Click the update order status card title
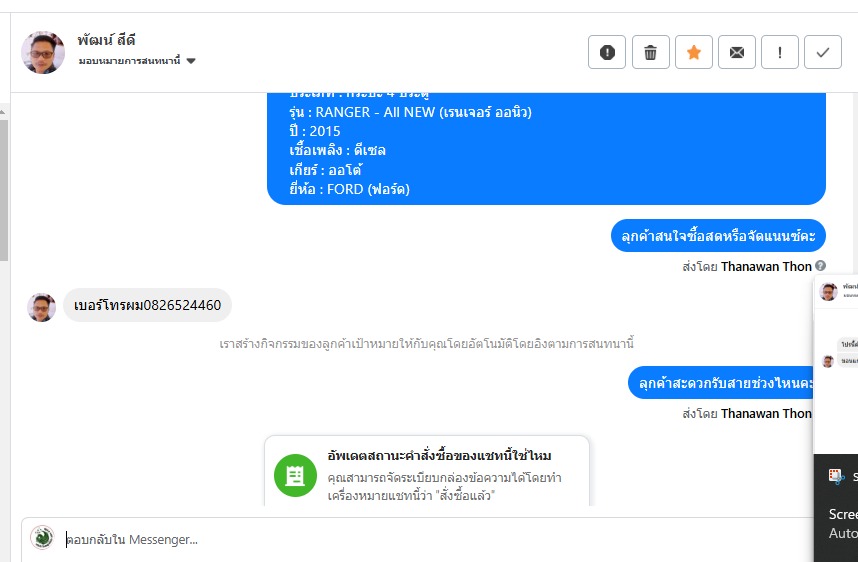This screenshot has height=562, width=858. pos(439,455)
